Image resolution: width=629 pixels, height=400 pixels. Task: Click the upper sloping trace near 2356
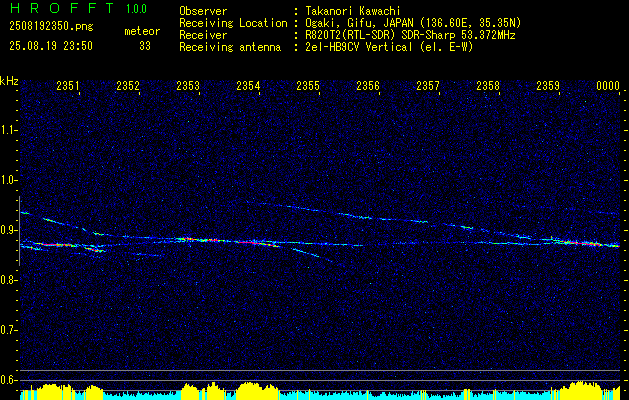(x=361, y=216)
